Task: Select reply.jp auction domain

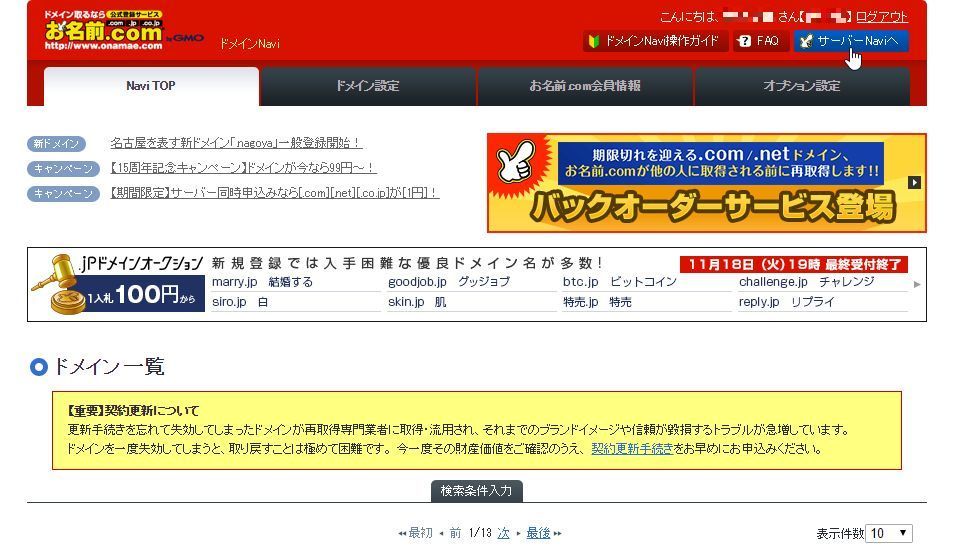Action: 786,303
